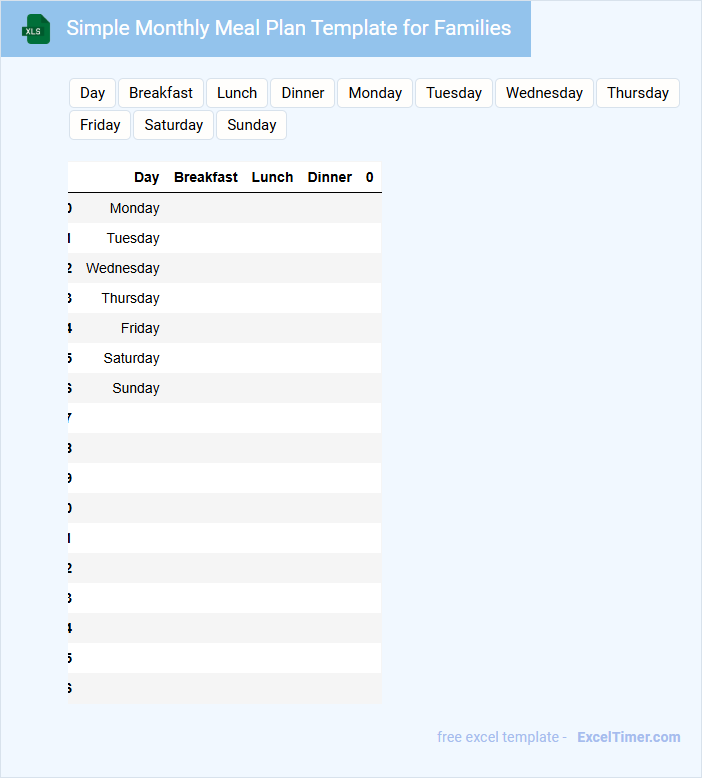702x778 pixels.
Task: Click the page title heading text
Action: pos(289,28)
